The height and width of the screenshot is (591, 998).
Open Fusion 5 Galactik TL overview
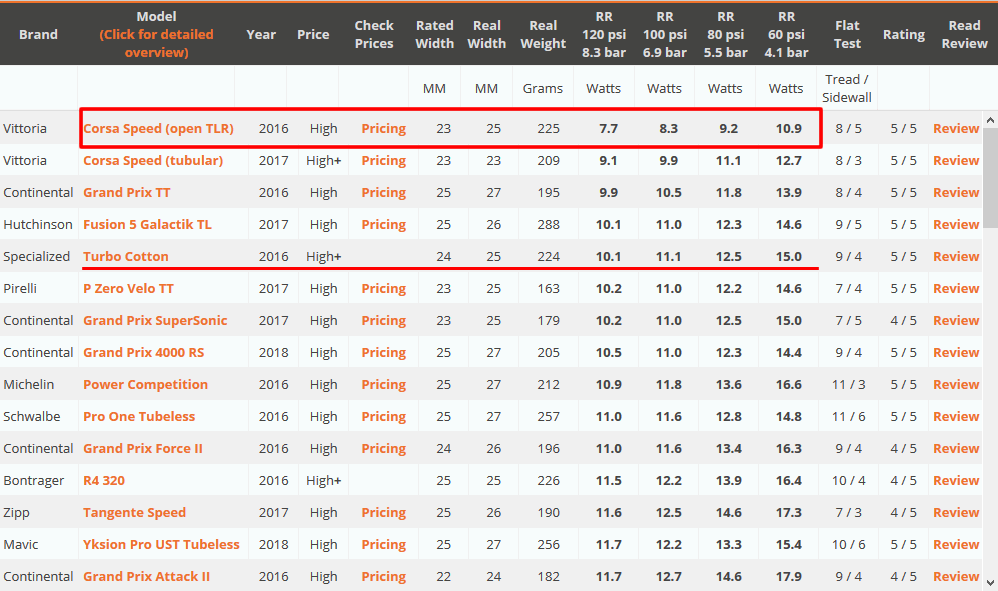[x=147, y=225]
